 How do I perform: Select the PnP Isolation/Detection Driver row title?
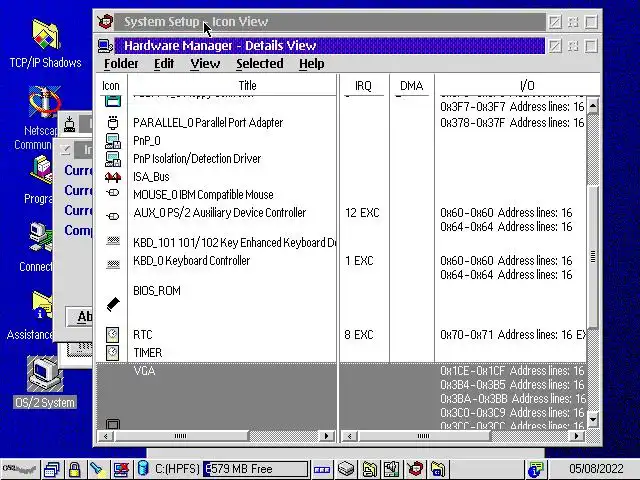point(197,159)
